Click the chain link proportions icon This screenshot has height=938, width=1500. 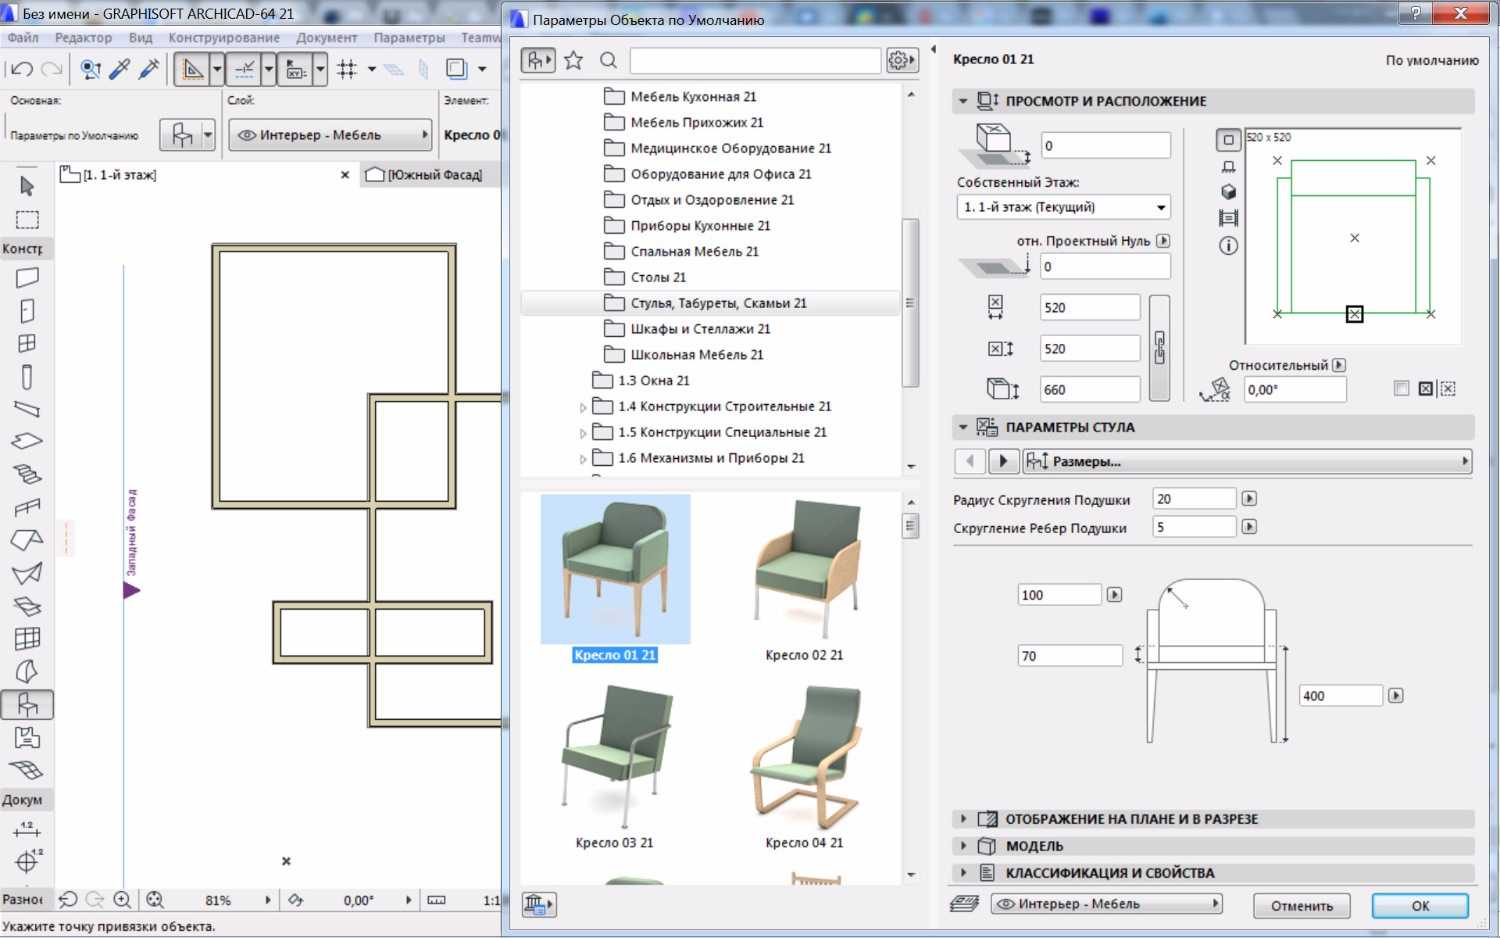point(1159,348)
